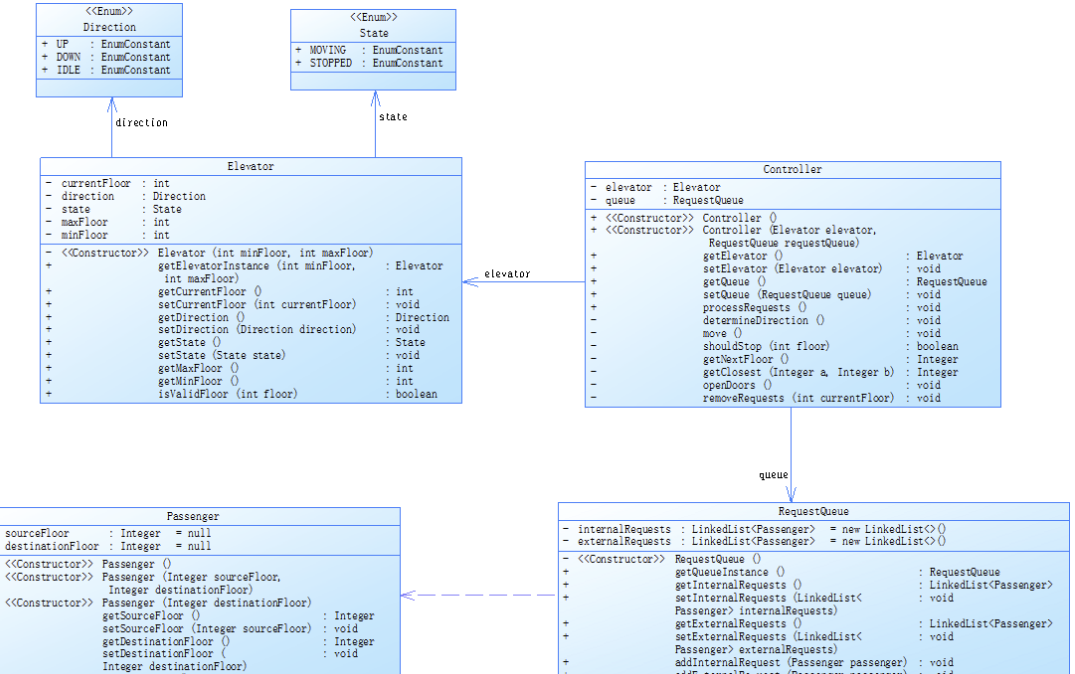Click the 'currentFloor : int' attribute
This screenshot has width=1075, height=674.
pos(108,183)
